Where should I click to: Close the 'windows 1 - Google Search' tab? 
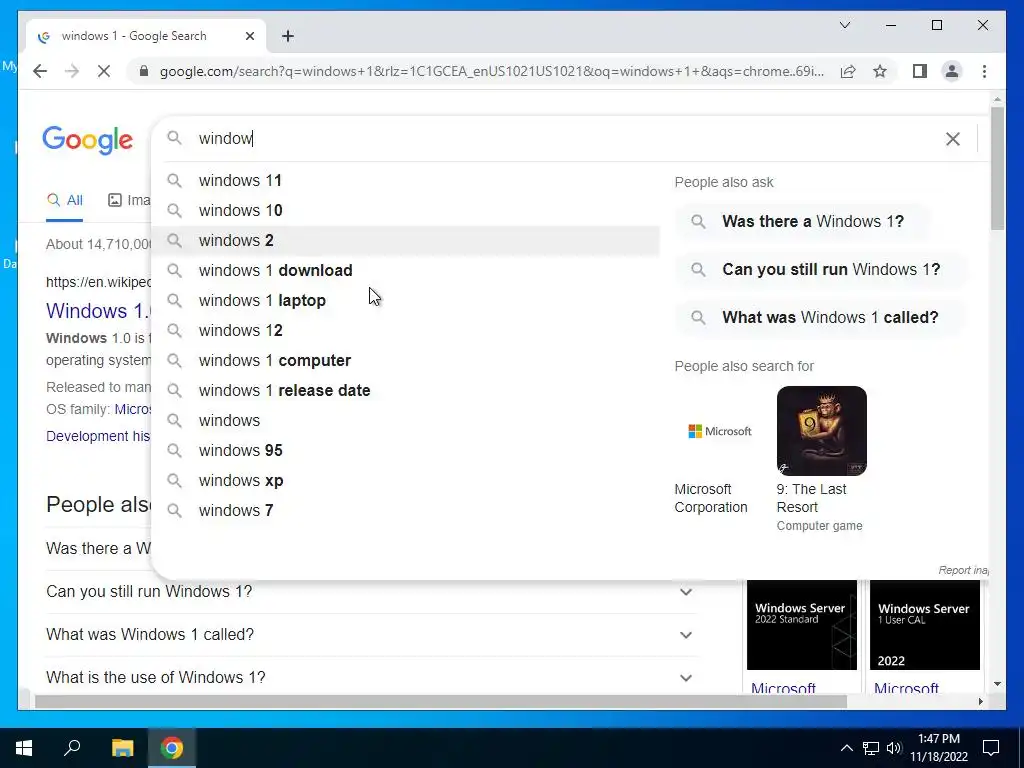(249, 37)
